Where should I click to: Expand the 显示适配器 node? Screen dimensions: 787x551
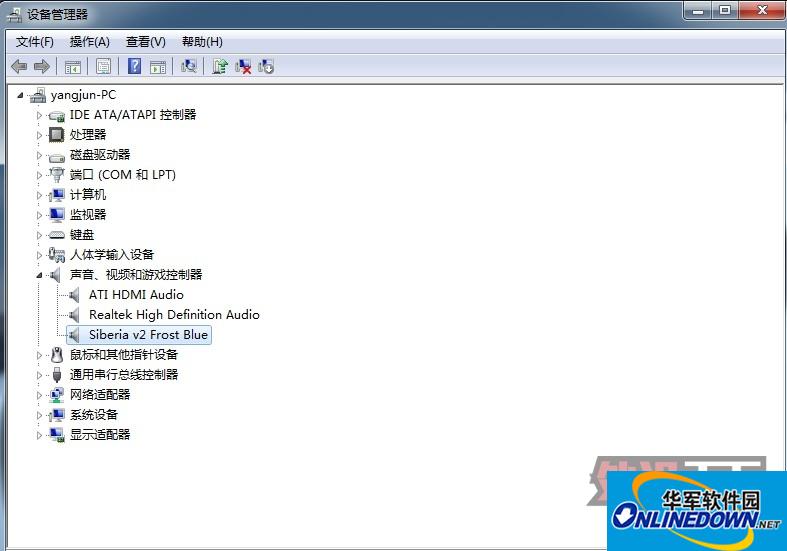click(39, 435)
